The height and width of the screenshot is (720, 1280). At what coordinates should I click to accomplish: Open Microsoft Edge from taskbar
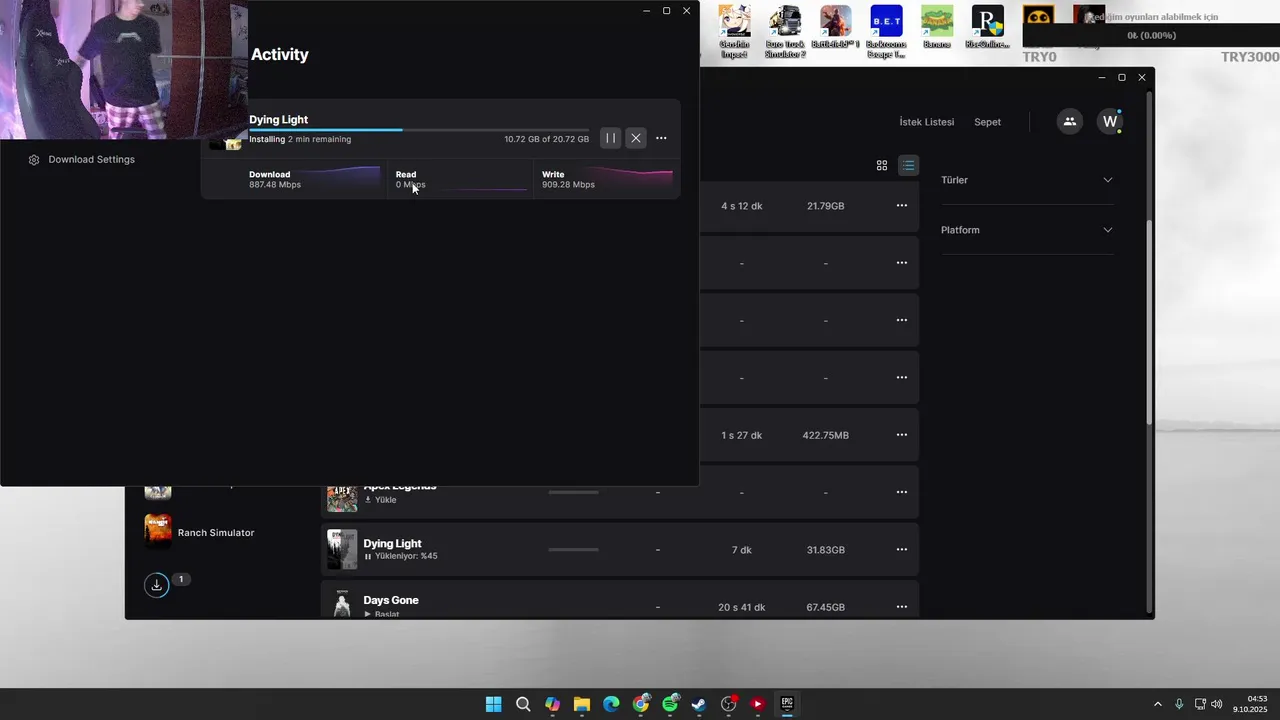pyautogui.click(x=611, y=704)
